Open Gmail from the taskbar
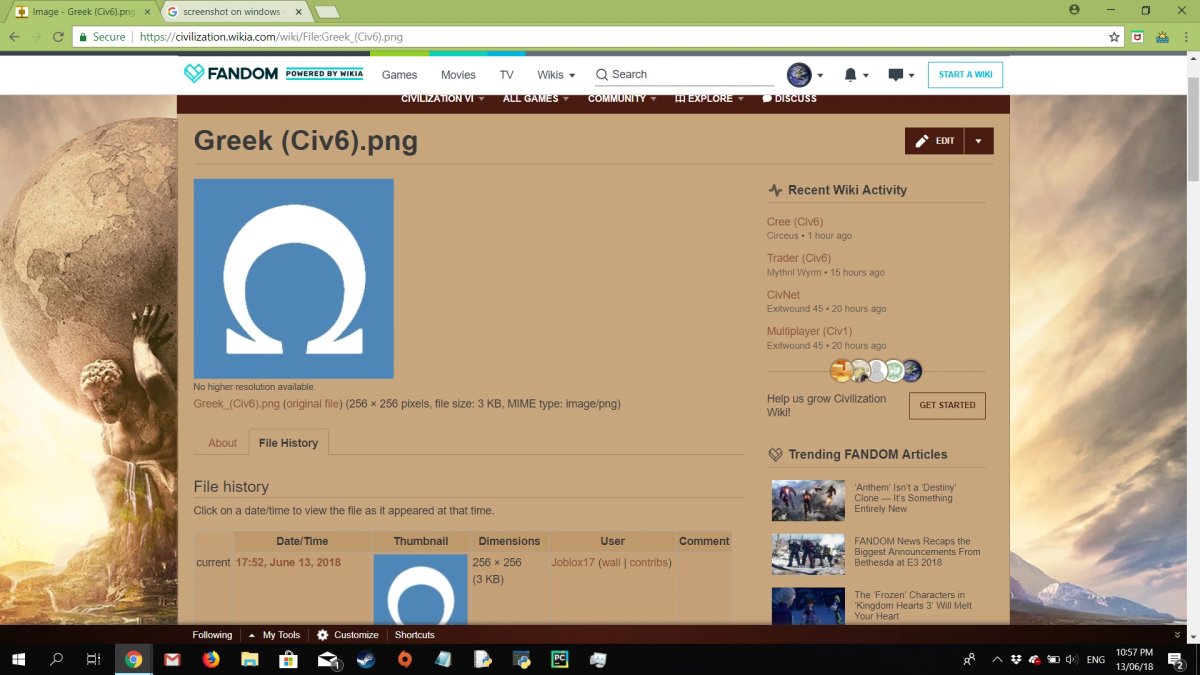Screen dimensions: 1200x675 pos(172,660)
